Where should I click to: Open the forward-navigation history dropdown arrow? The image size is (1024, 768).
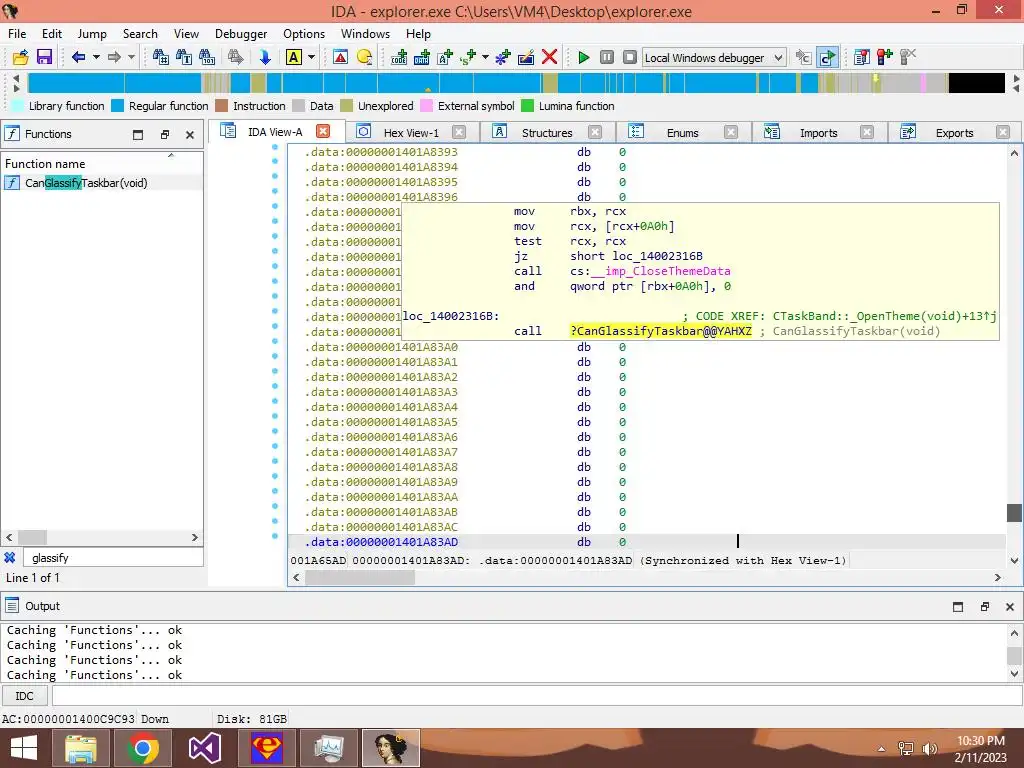131,57
